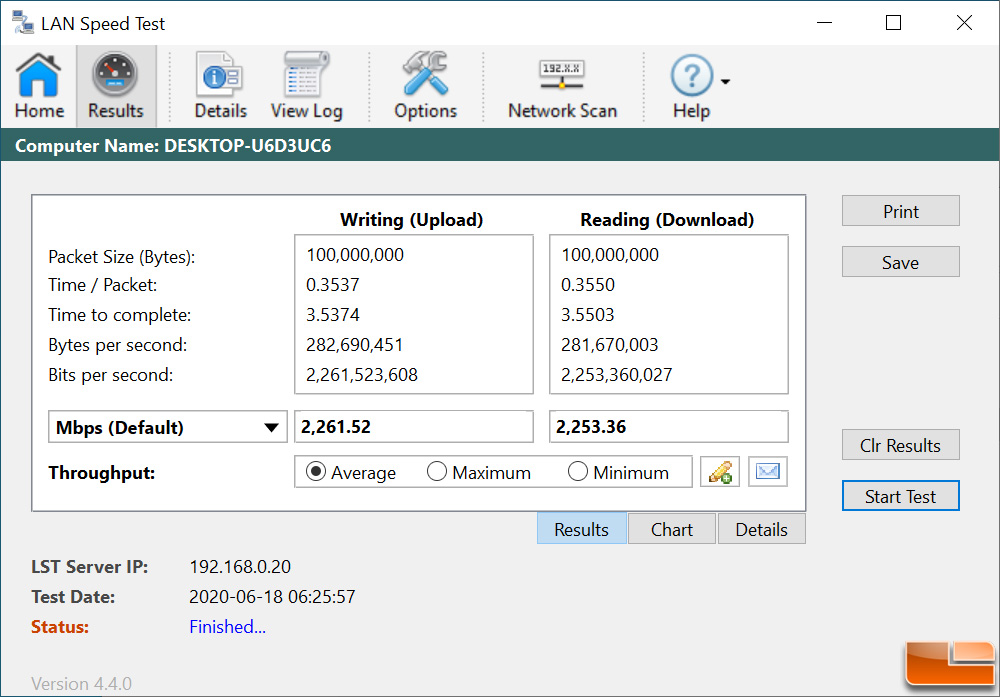The height and width of the screenshot is (697, 1000).
Task: Open the Details info icon
Action: click(220, 85)
